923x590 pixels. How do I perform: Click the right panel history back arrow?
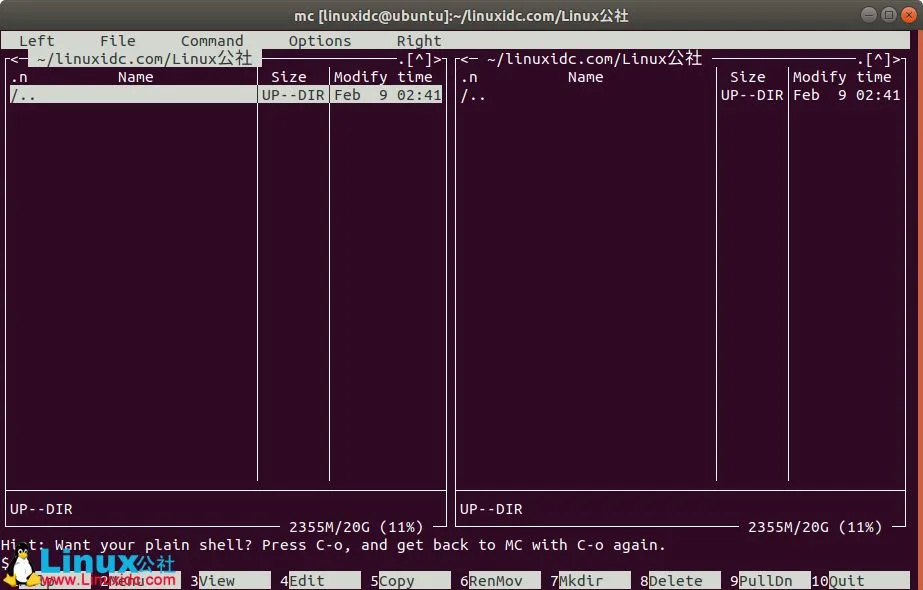pyautogui.click(x=465, y=59)
